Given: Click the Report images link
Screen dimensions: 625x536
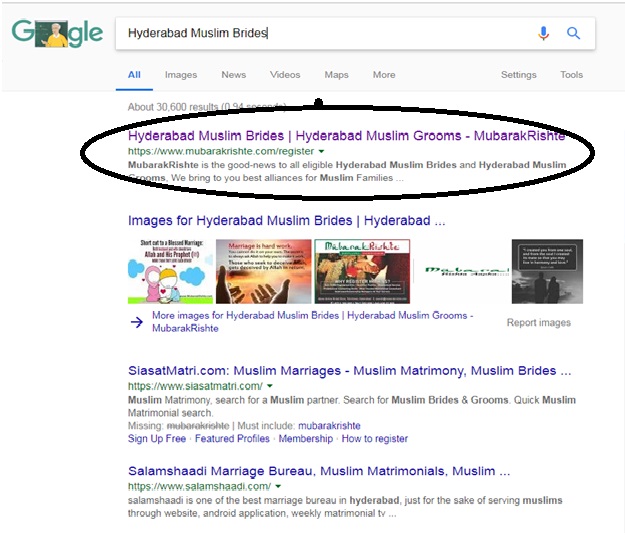Looking at the screenshot, I should (x=538, y=323).
